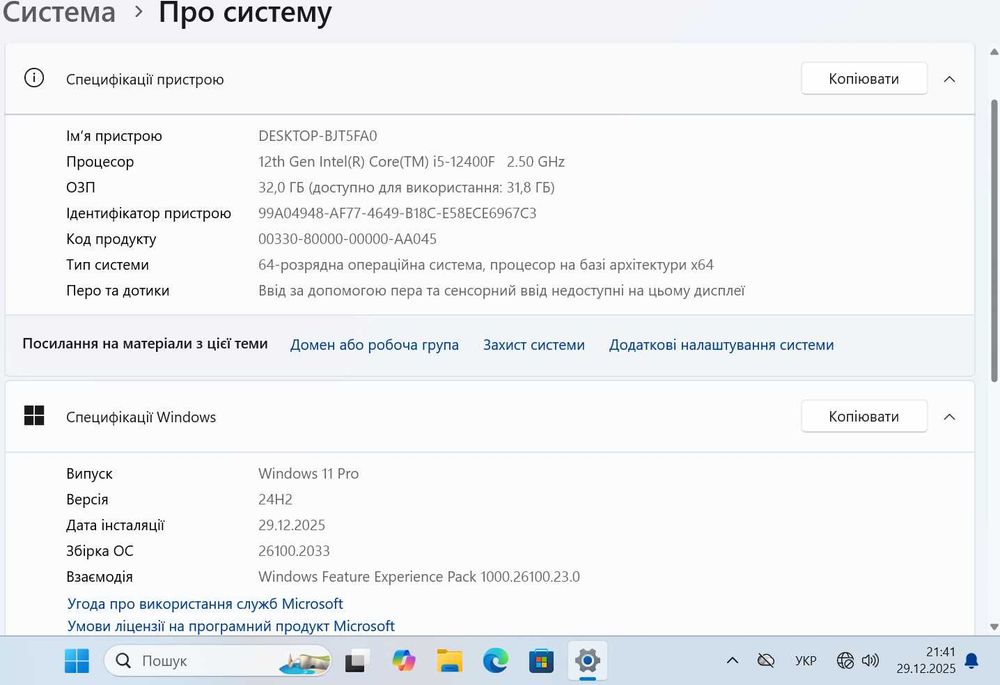Open notifications bell icon
The height and width of the screenshot is (685, 1000).
[x=971, y=661]
